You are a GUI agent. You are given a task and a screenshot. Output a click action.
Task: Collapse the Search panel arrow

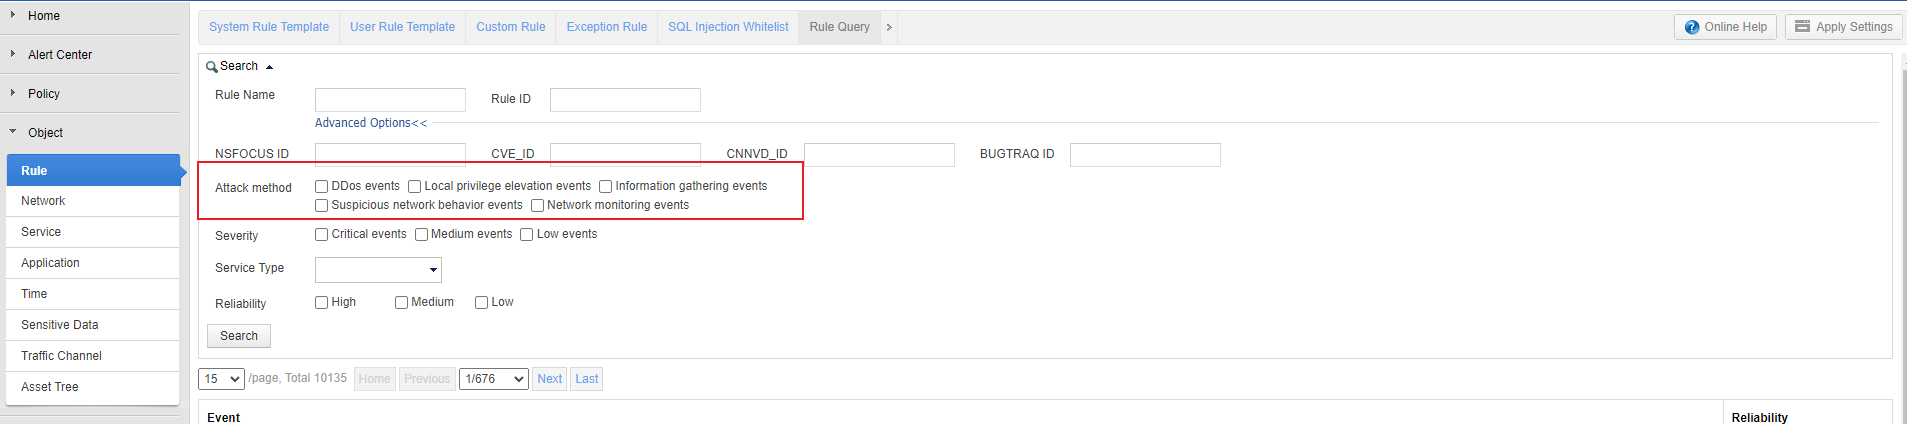pos(269,67)
